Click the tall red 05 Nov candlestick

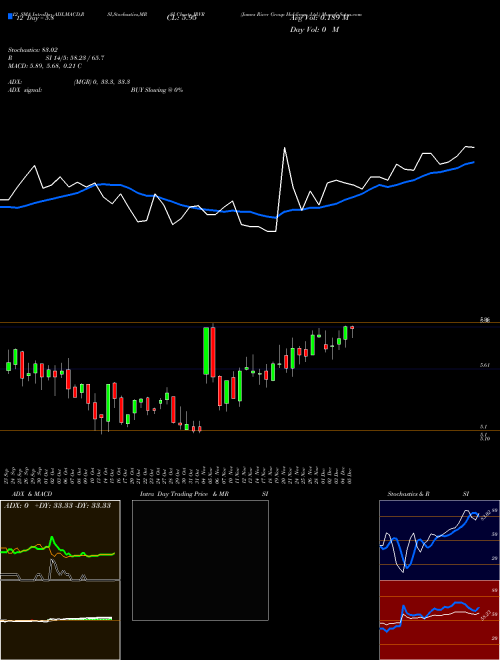(x=213, y=352)
